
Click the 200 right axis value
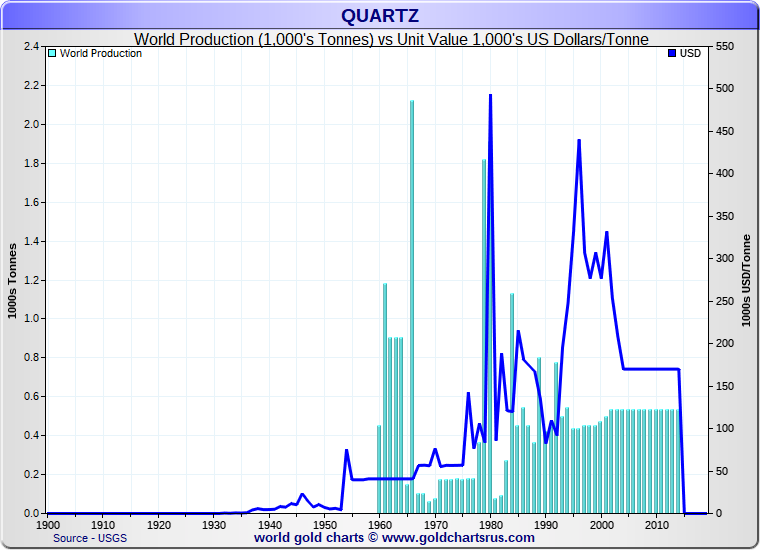pyautogui.click(x=725, y=343)
